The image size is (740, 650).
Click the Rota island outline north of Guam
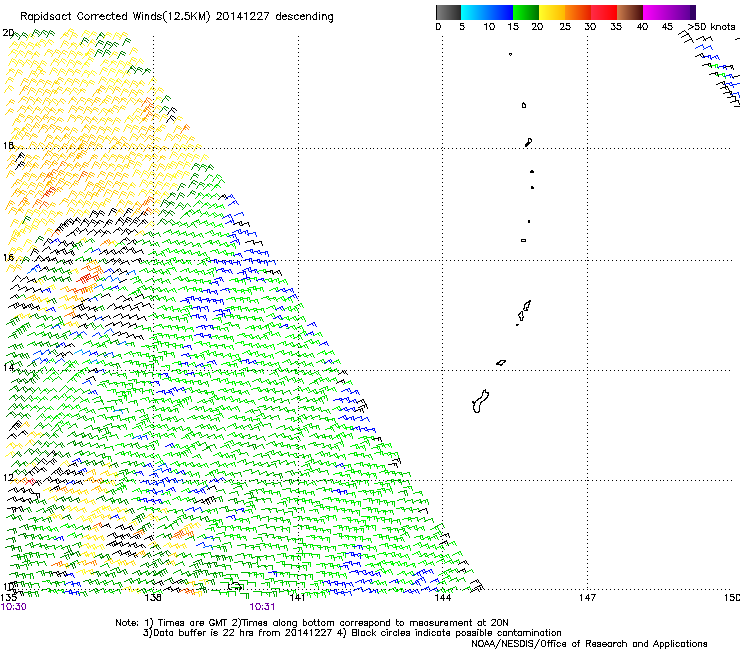pyautogui.click(x=501, y=363)
